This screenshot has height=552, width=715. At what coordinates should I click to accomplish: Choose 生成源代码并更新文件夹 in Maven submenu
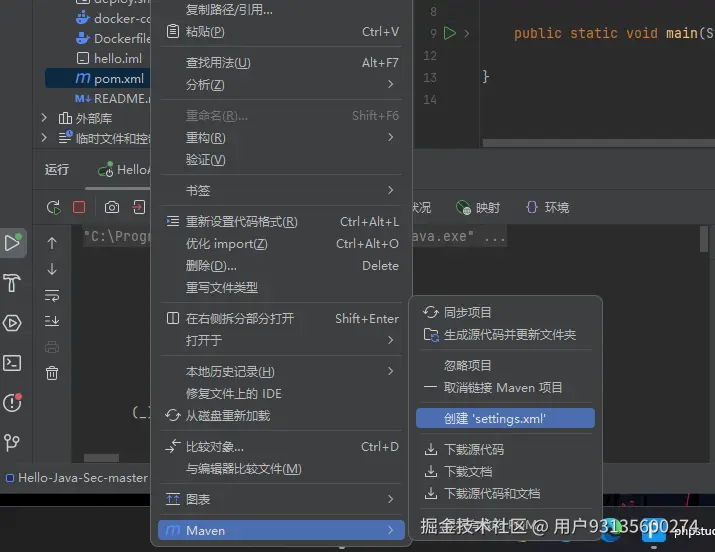(x=505, y=335)
